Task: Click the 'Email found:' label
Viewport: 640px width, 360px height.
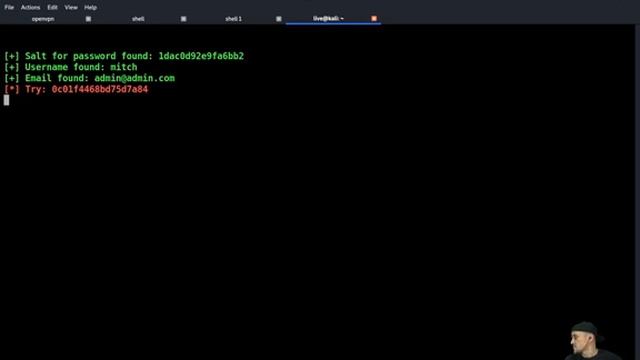Action: coord(57,78)
